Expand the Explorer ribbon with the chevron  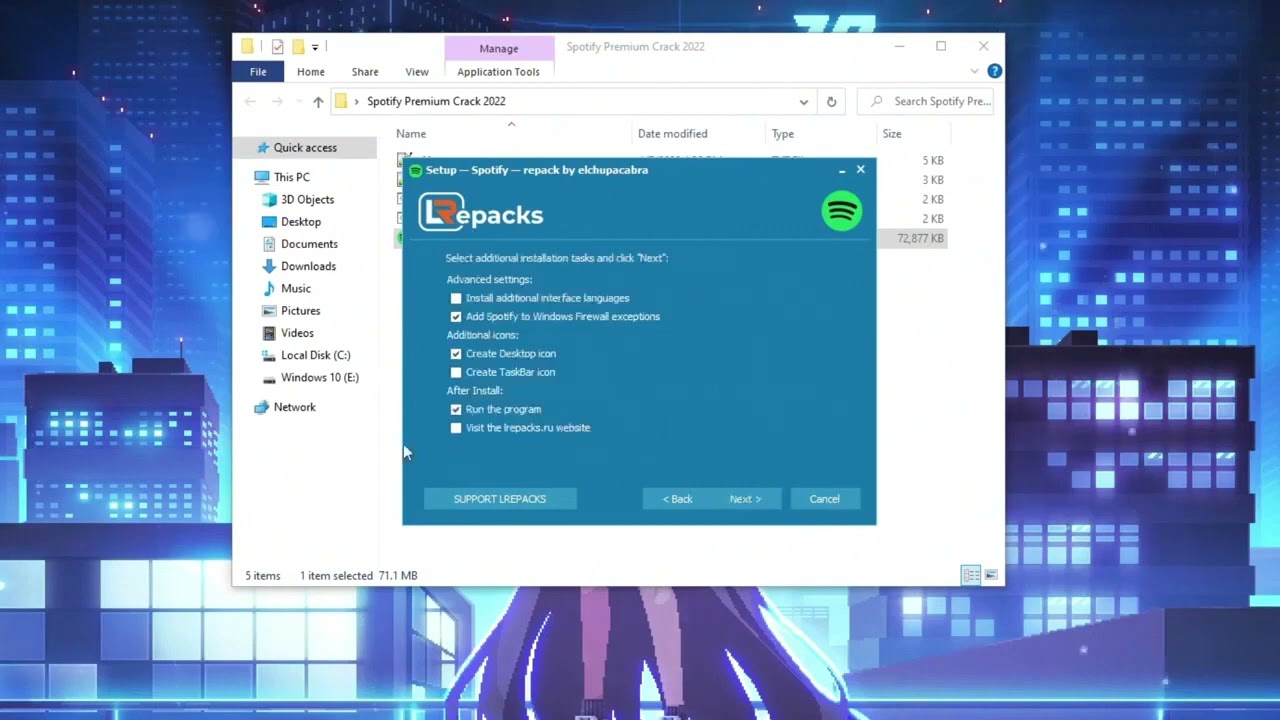tap(975, 71)
